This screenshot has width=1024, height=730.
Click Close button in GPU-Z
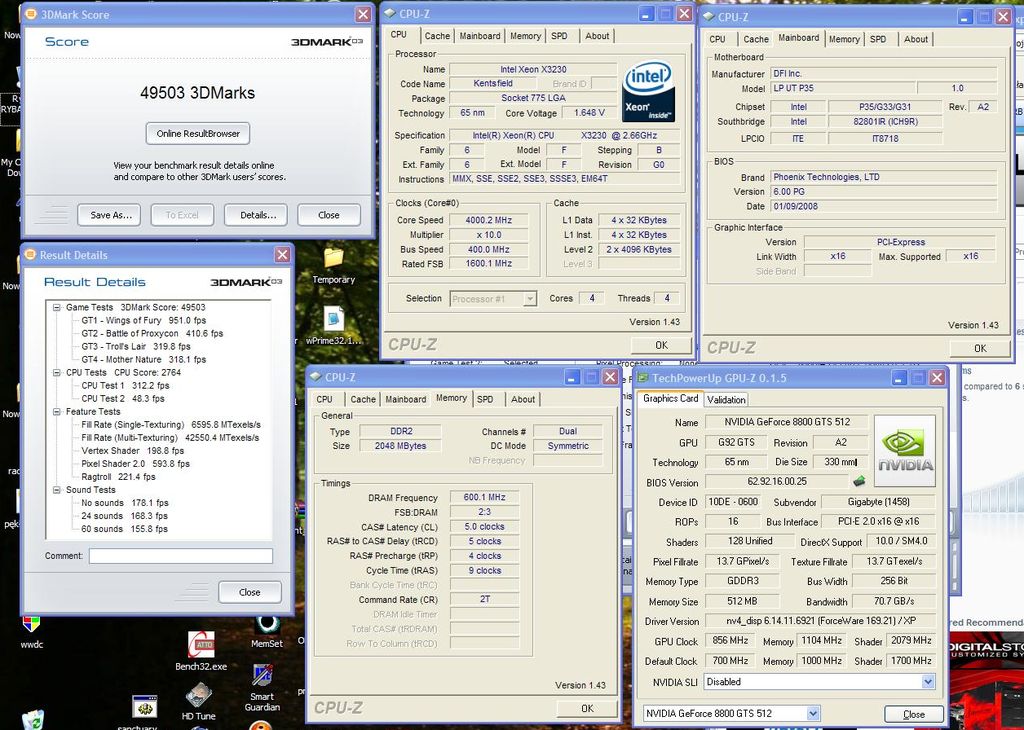914,714
